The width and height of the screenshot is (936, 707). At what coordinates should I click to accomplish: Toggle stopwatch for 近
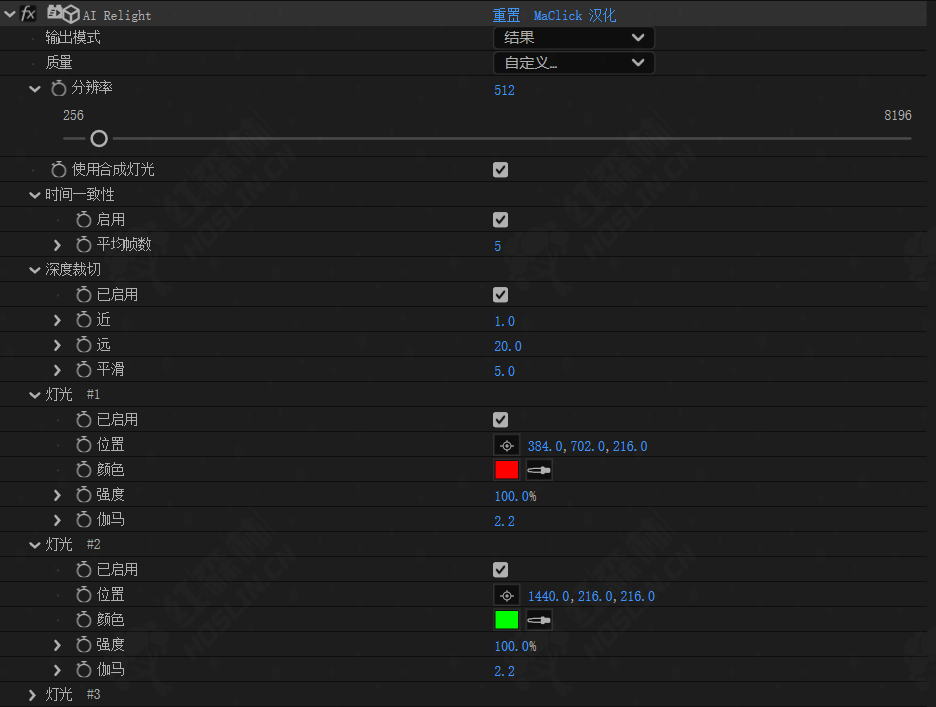84,319
